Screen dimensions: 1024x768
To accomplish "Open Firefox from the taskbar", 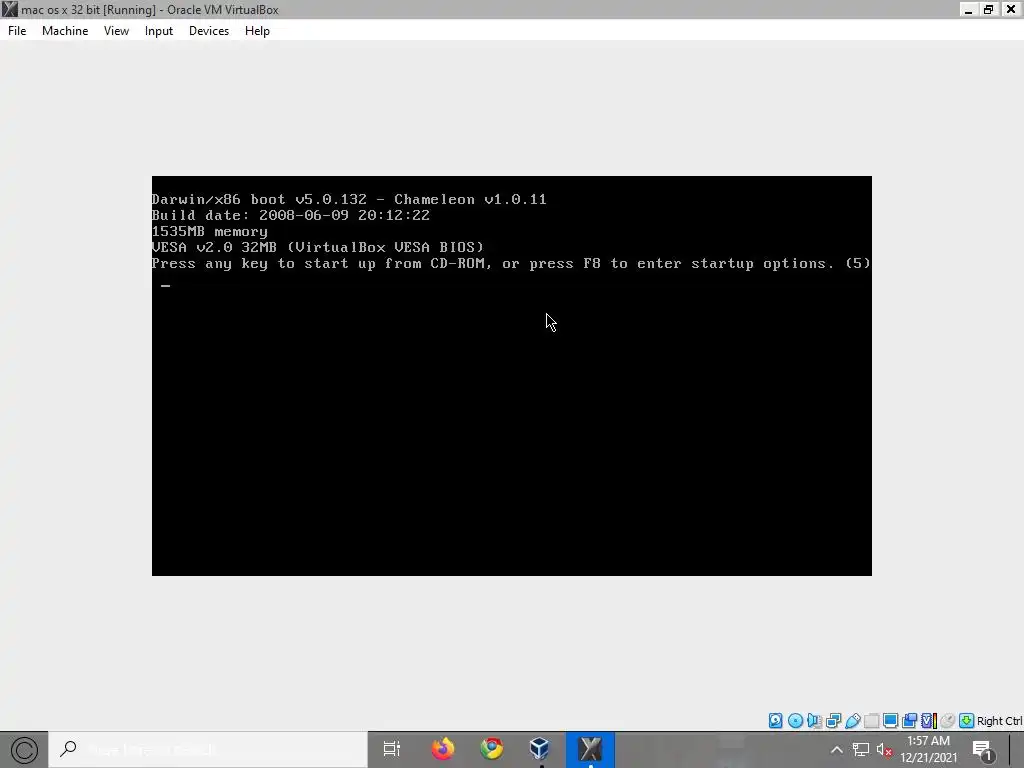I will (x=443, y=749).
